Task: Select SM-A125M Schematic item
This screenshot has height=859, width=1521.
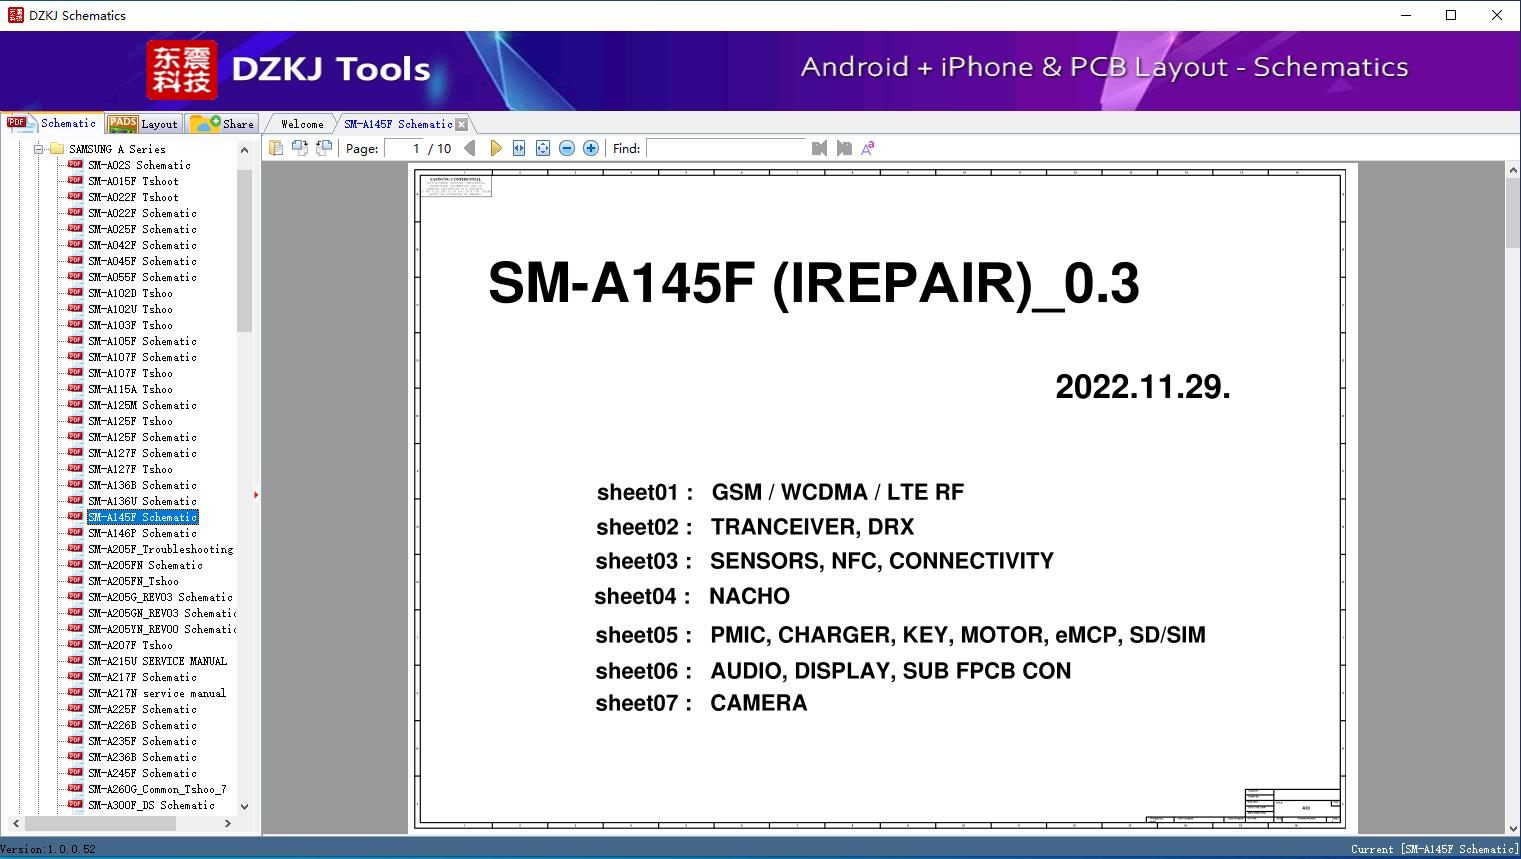Action: 142,405
